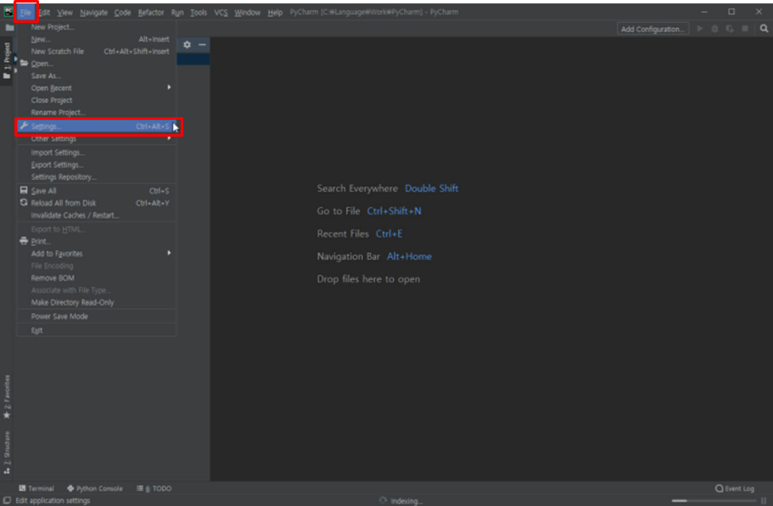
Task: Select Save As menu entry
Action: coord(97,76)
